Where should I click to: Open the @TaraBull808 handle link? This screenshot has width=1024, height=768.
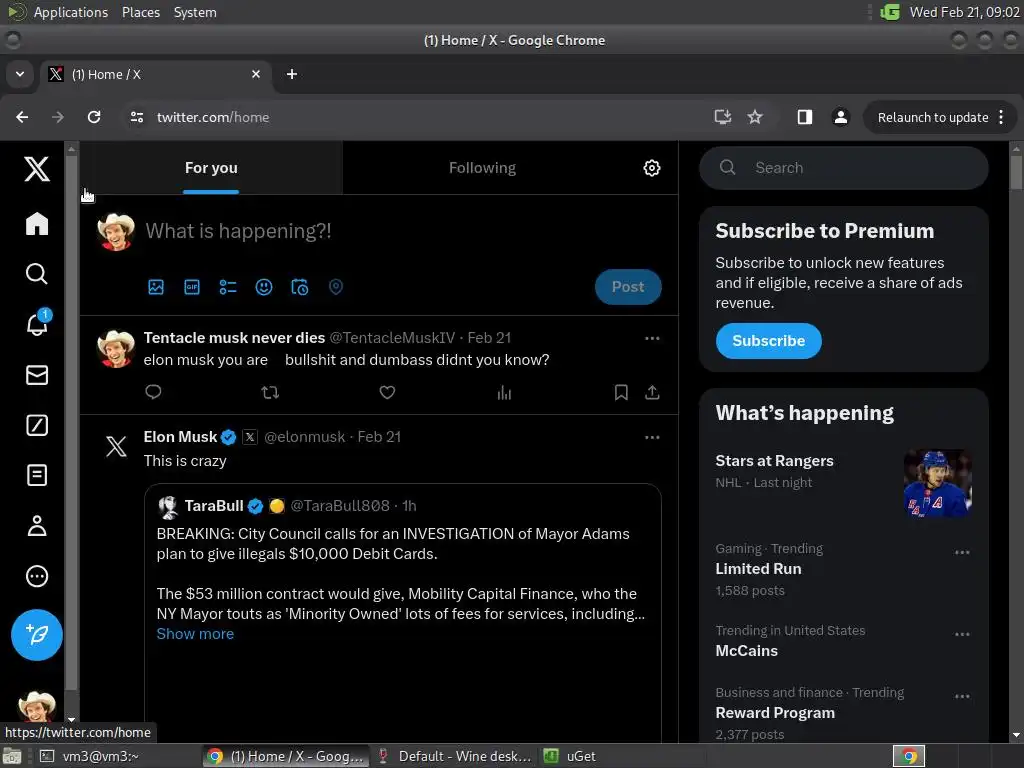pyautogui.click(x=340, y=505)
